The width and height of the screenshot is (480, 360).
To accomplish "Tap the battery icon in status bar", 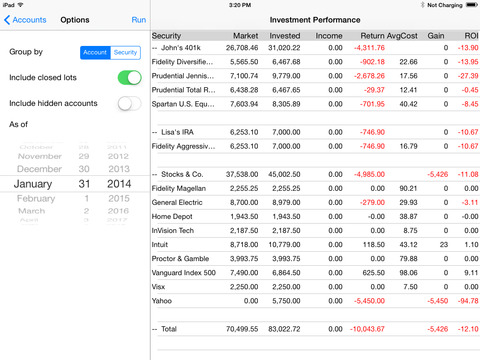I will click(x=471, y=5).
